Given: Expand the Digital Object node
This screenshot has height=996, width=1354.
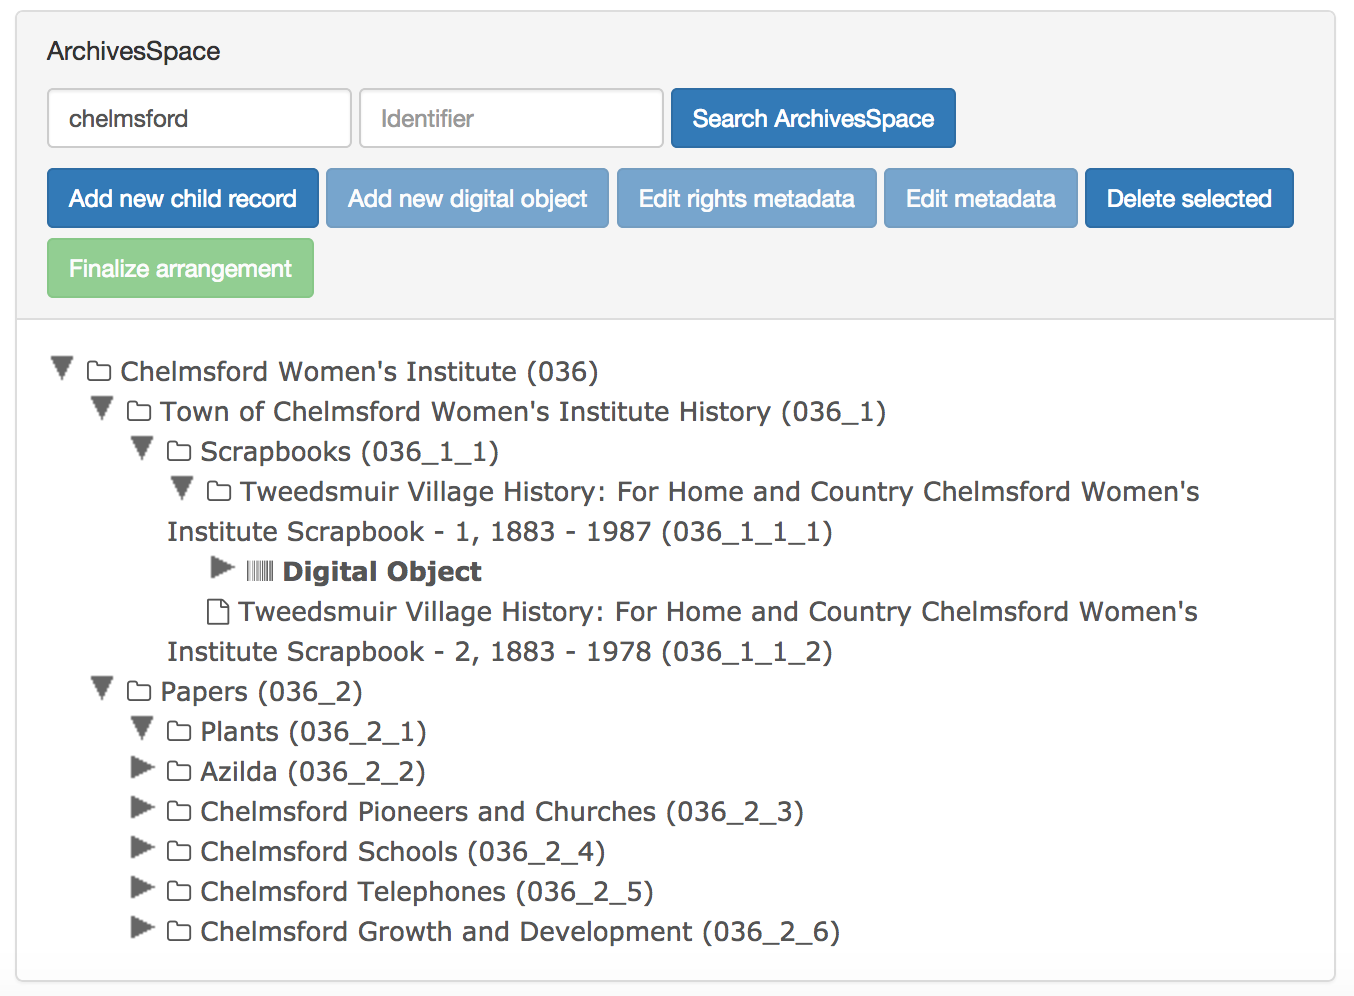Looking at the screenshot, I should click(222, 569).
